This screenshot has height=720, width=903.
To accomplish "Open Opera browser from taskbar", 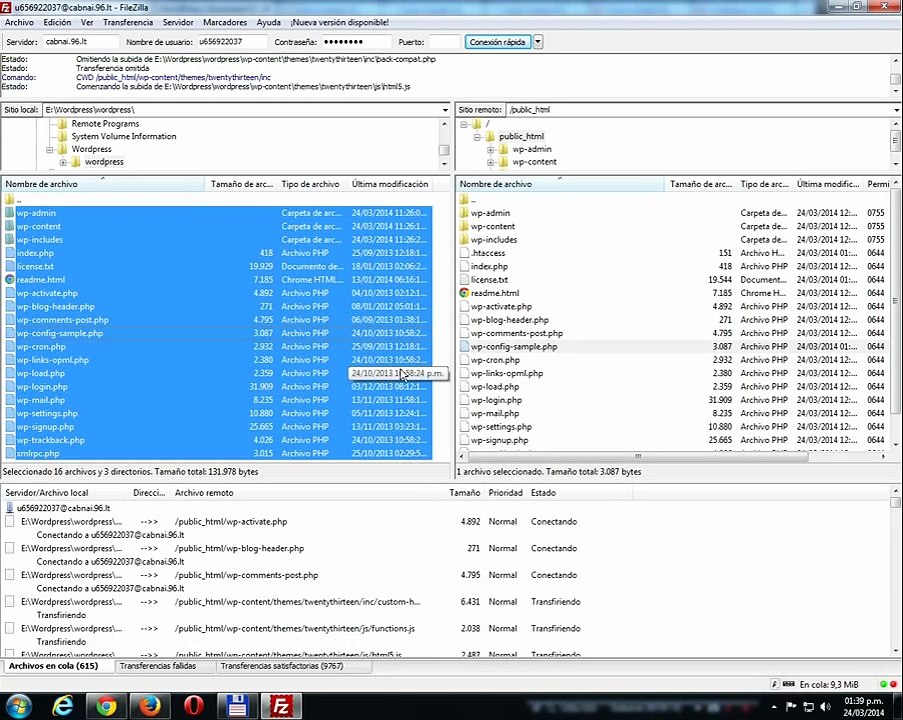I will click(x=194, y=706).
